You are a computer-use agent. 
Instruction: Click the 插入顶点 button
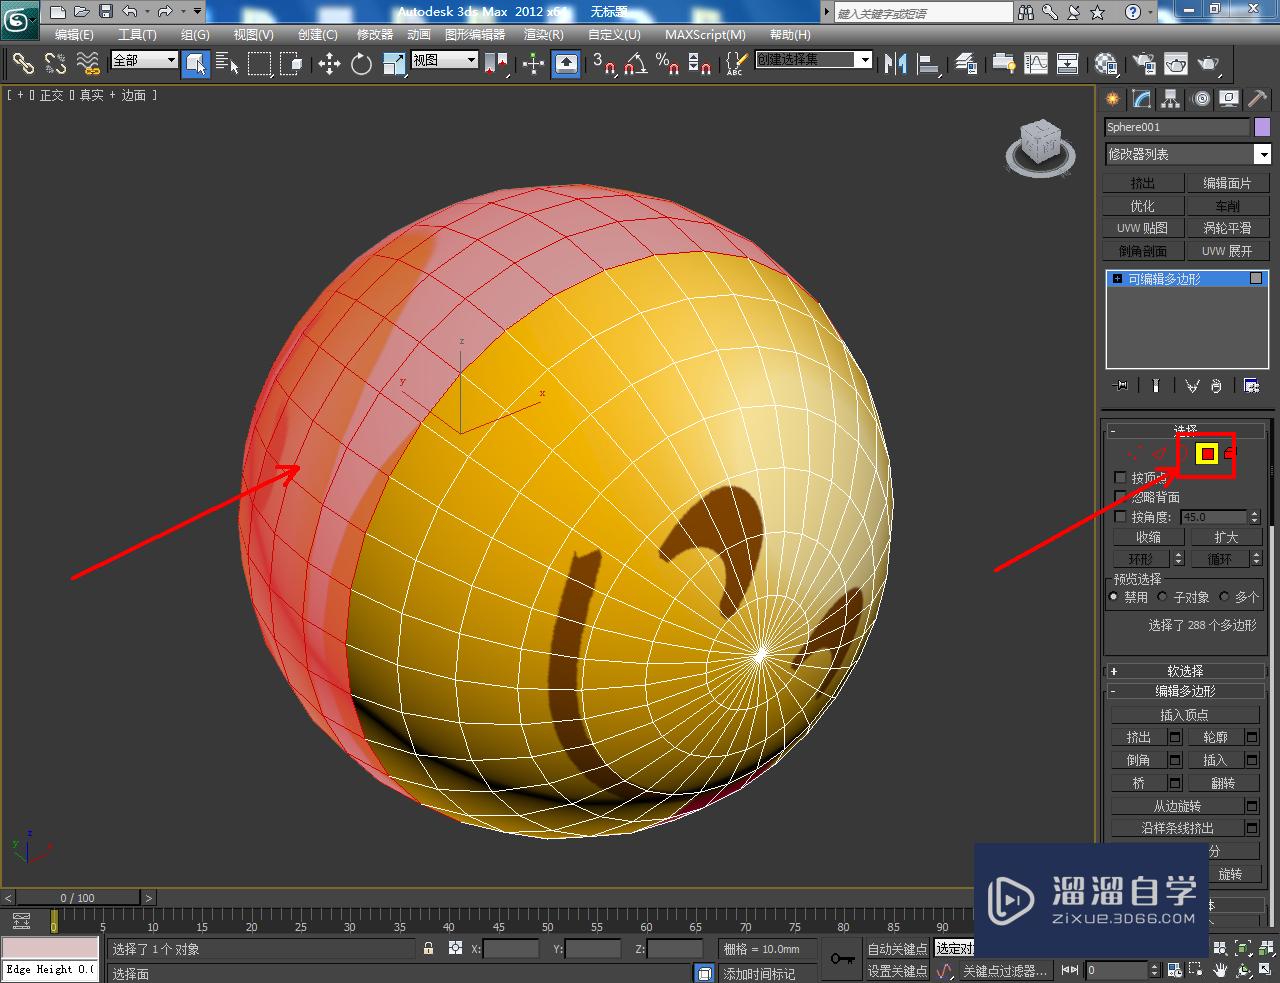(x=1185, y=715)
